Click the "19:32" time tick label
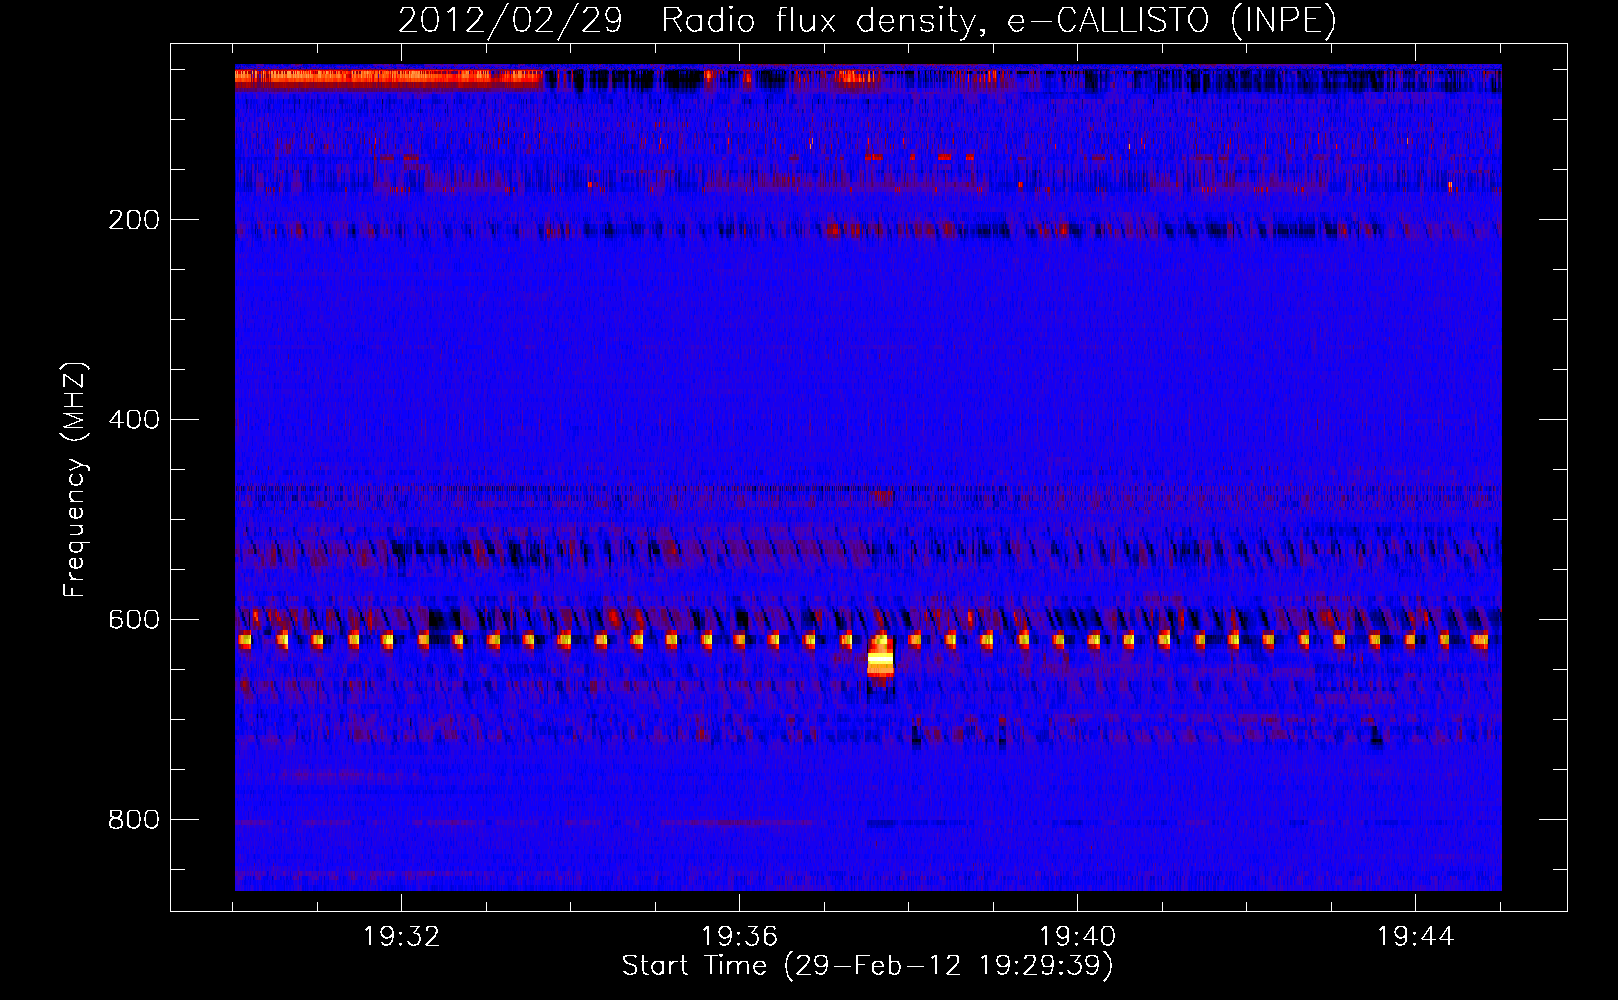 click(401, 937)
